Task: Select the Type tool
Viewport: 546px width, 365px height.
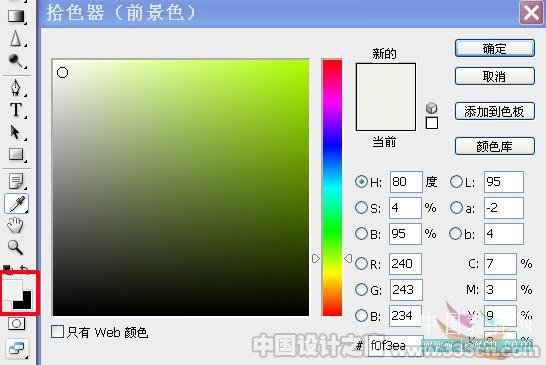Action: pyautogui.click(x=16, y=110)
